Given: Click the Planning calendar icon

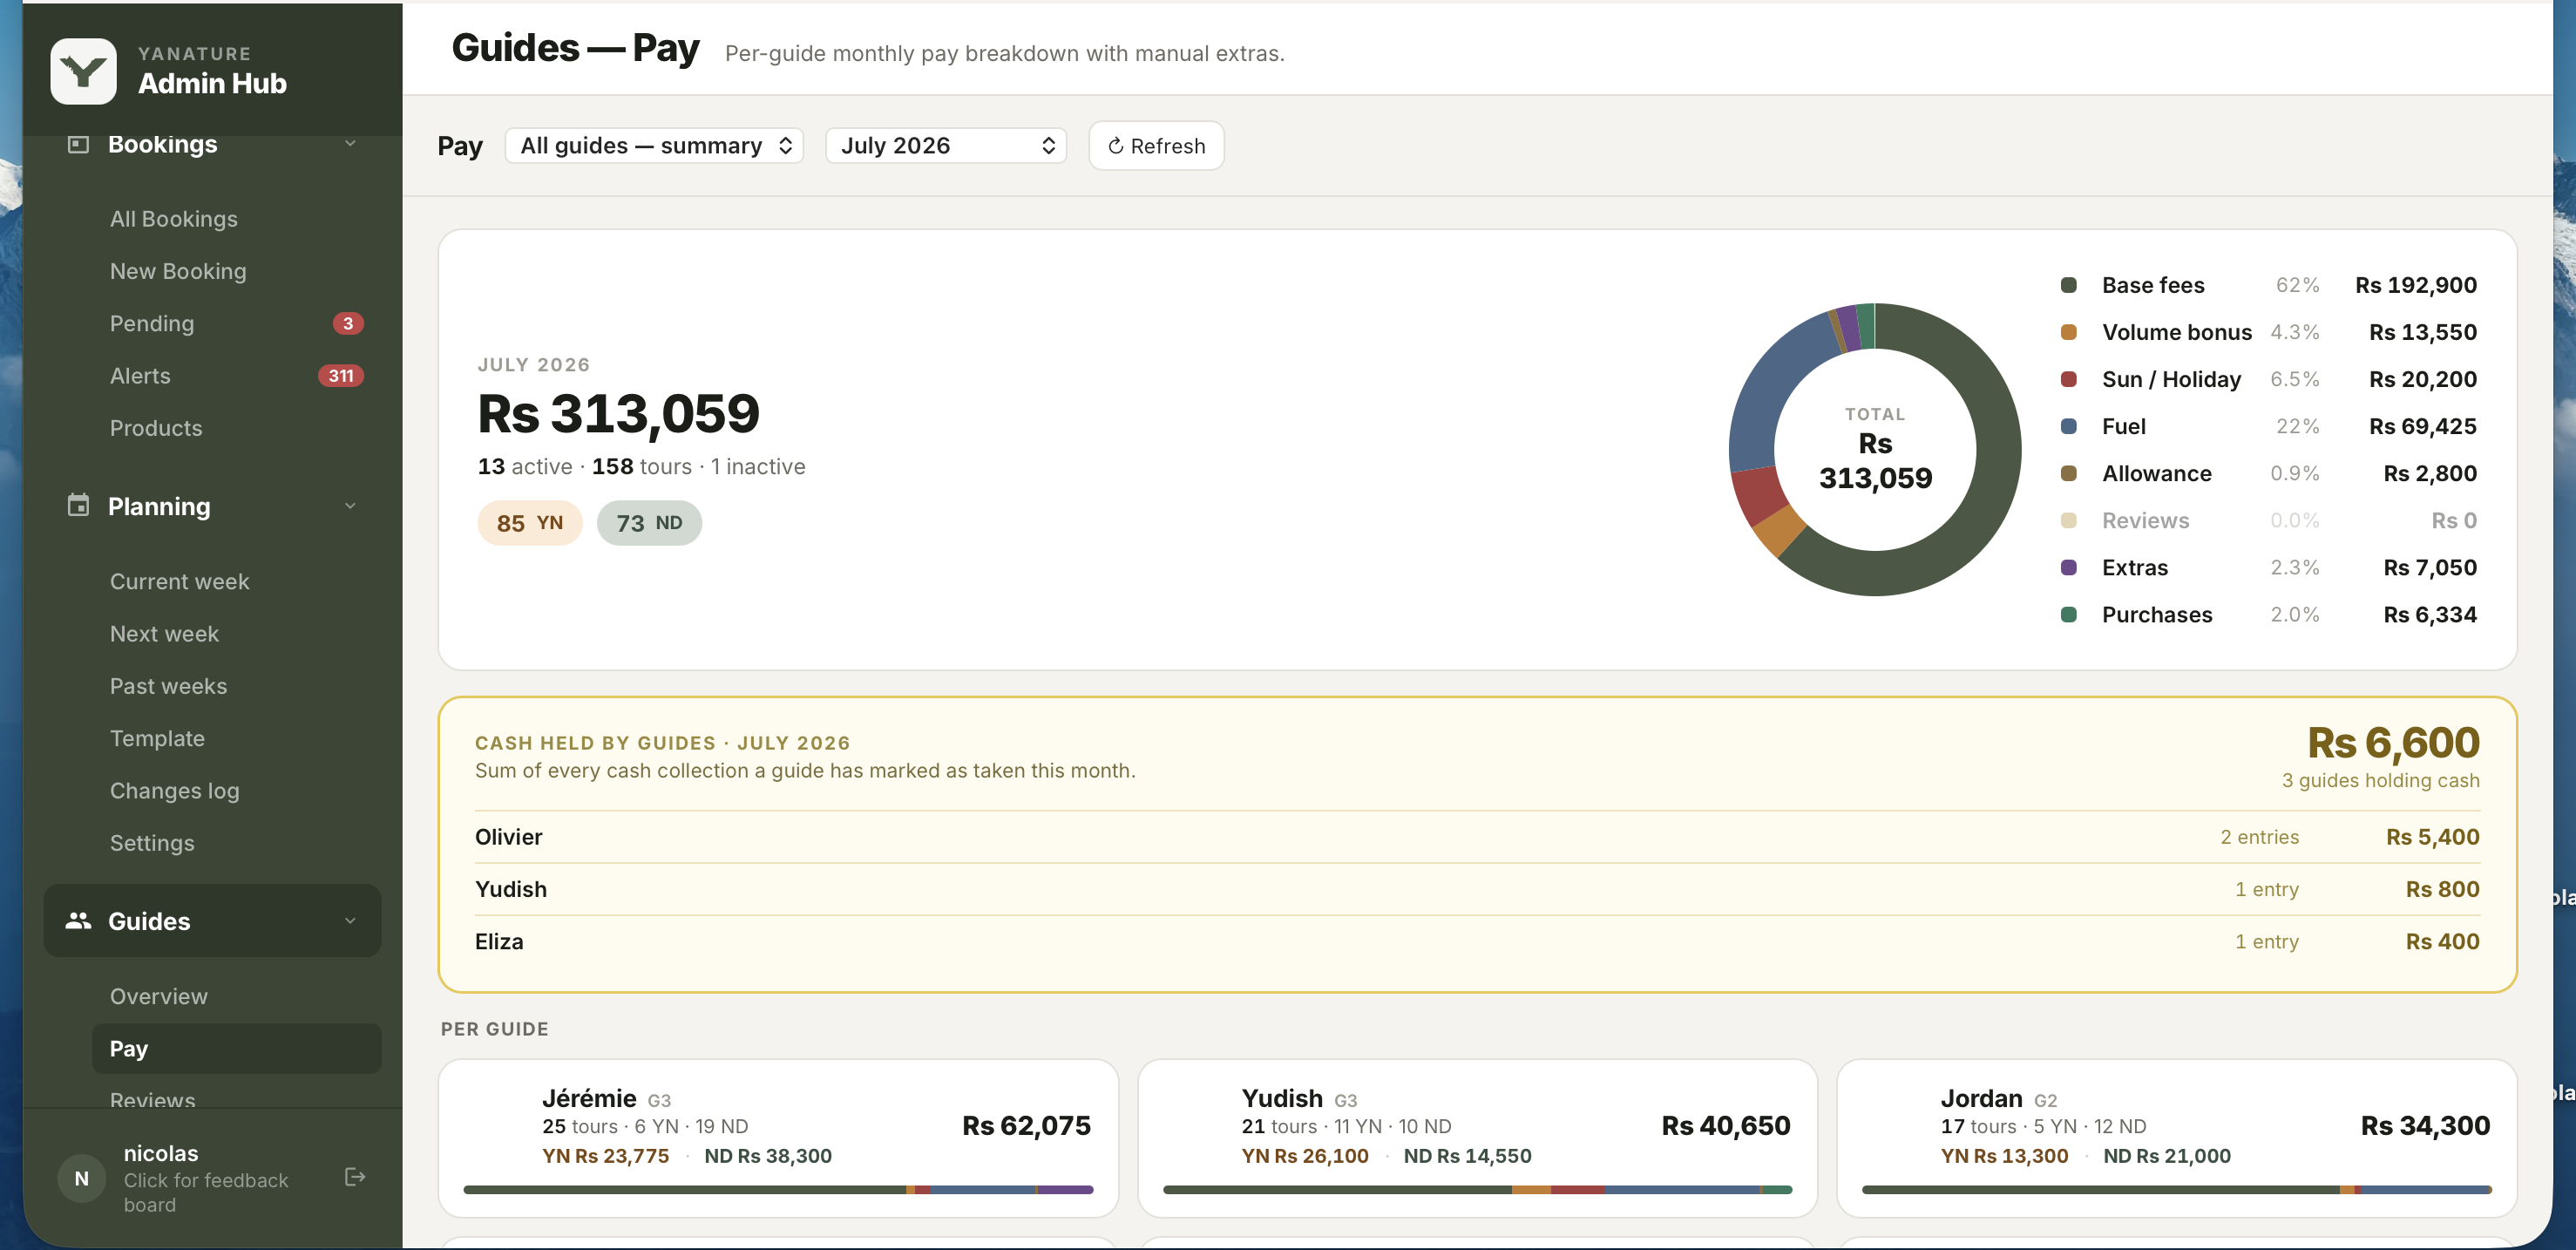Looking at the screenshot, I should click(78, 505).
